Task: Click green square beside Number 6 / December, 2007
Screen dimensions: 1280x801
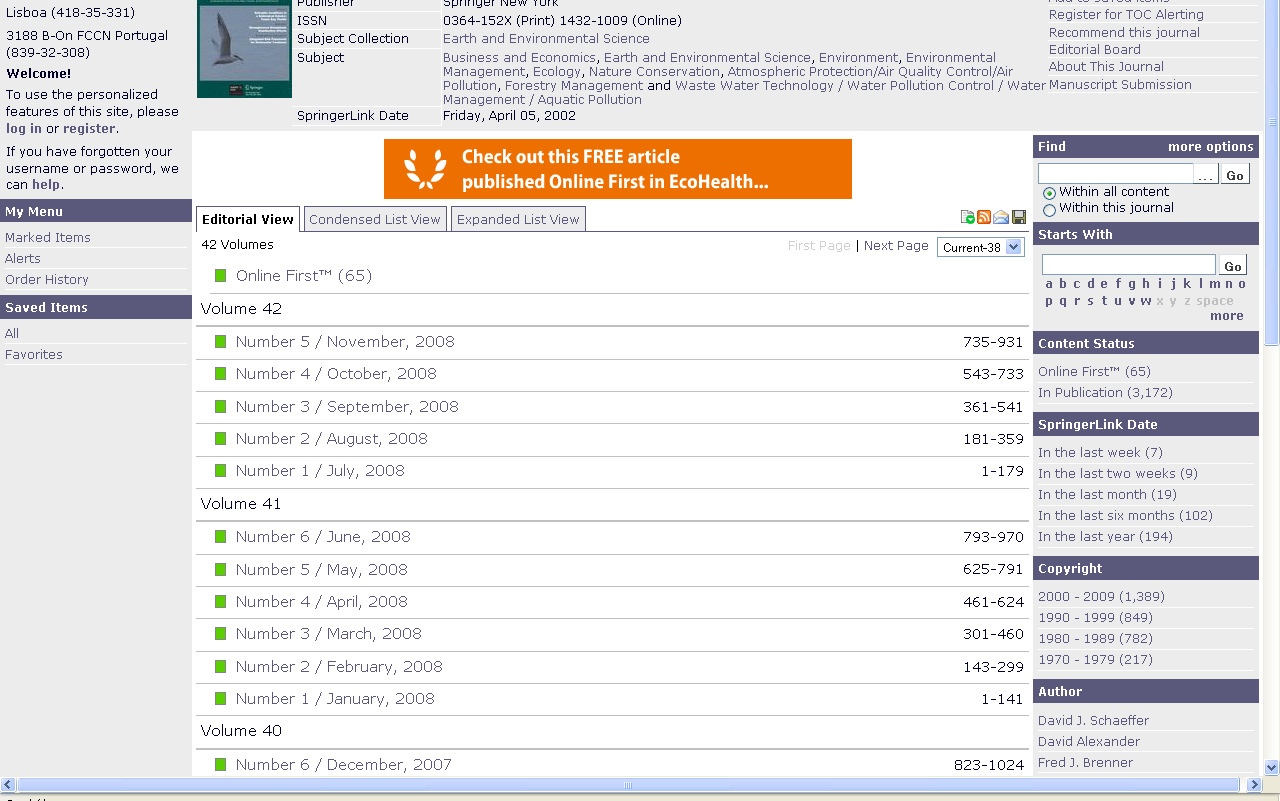Action: (x=220, y=764)
